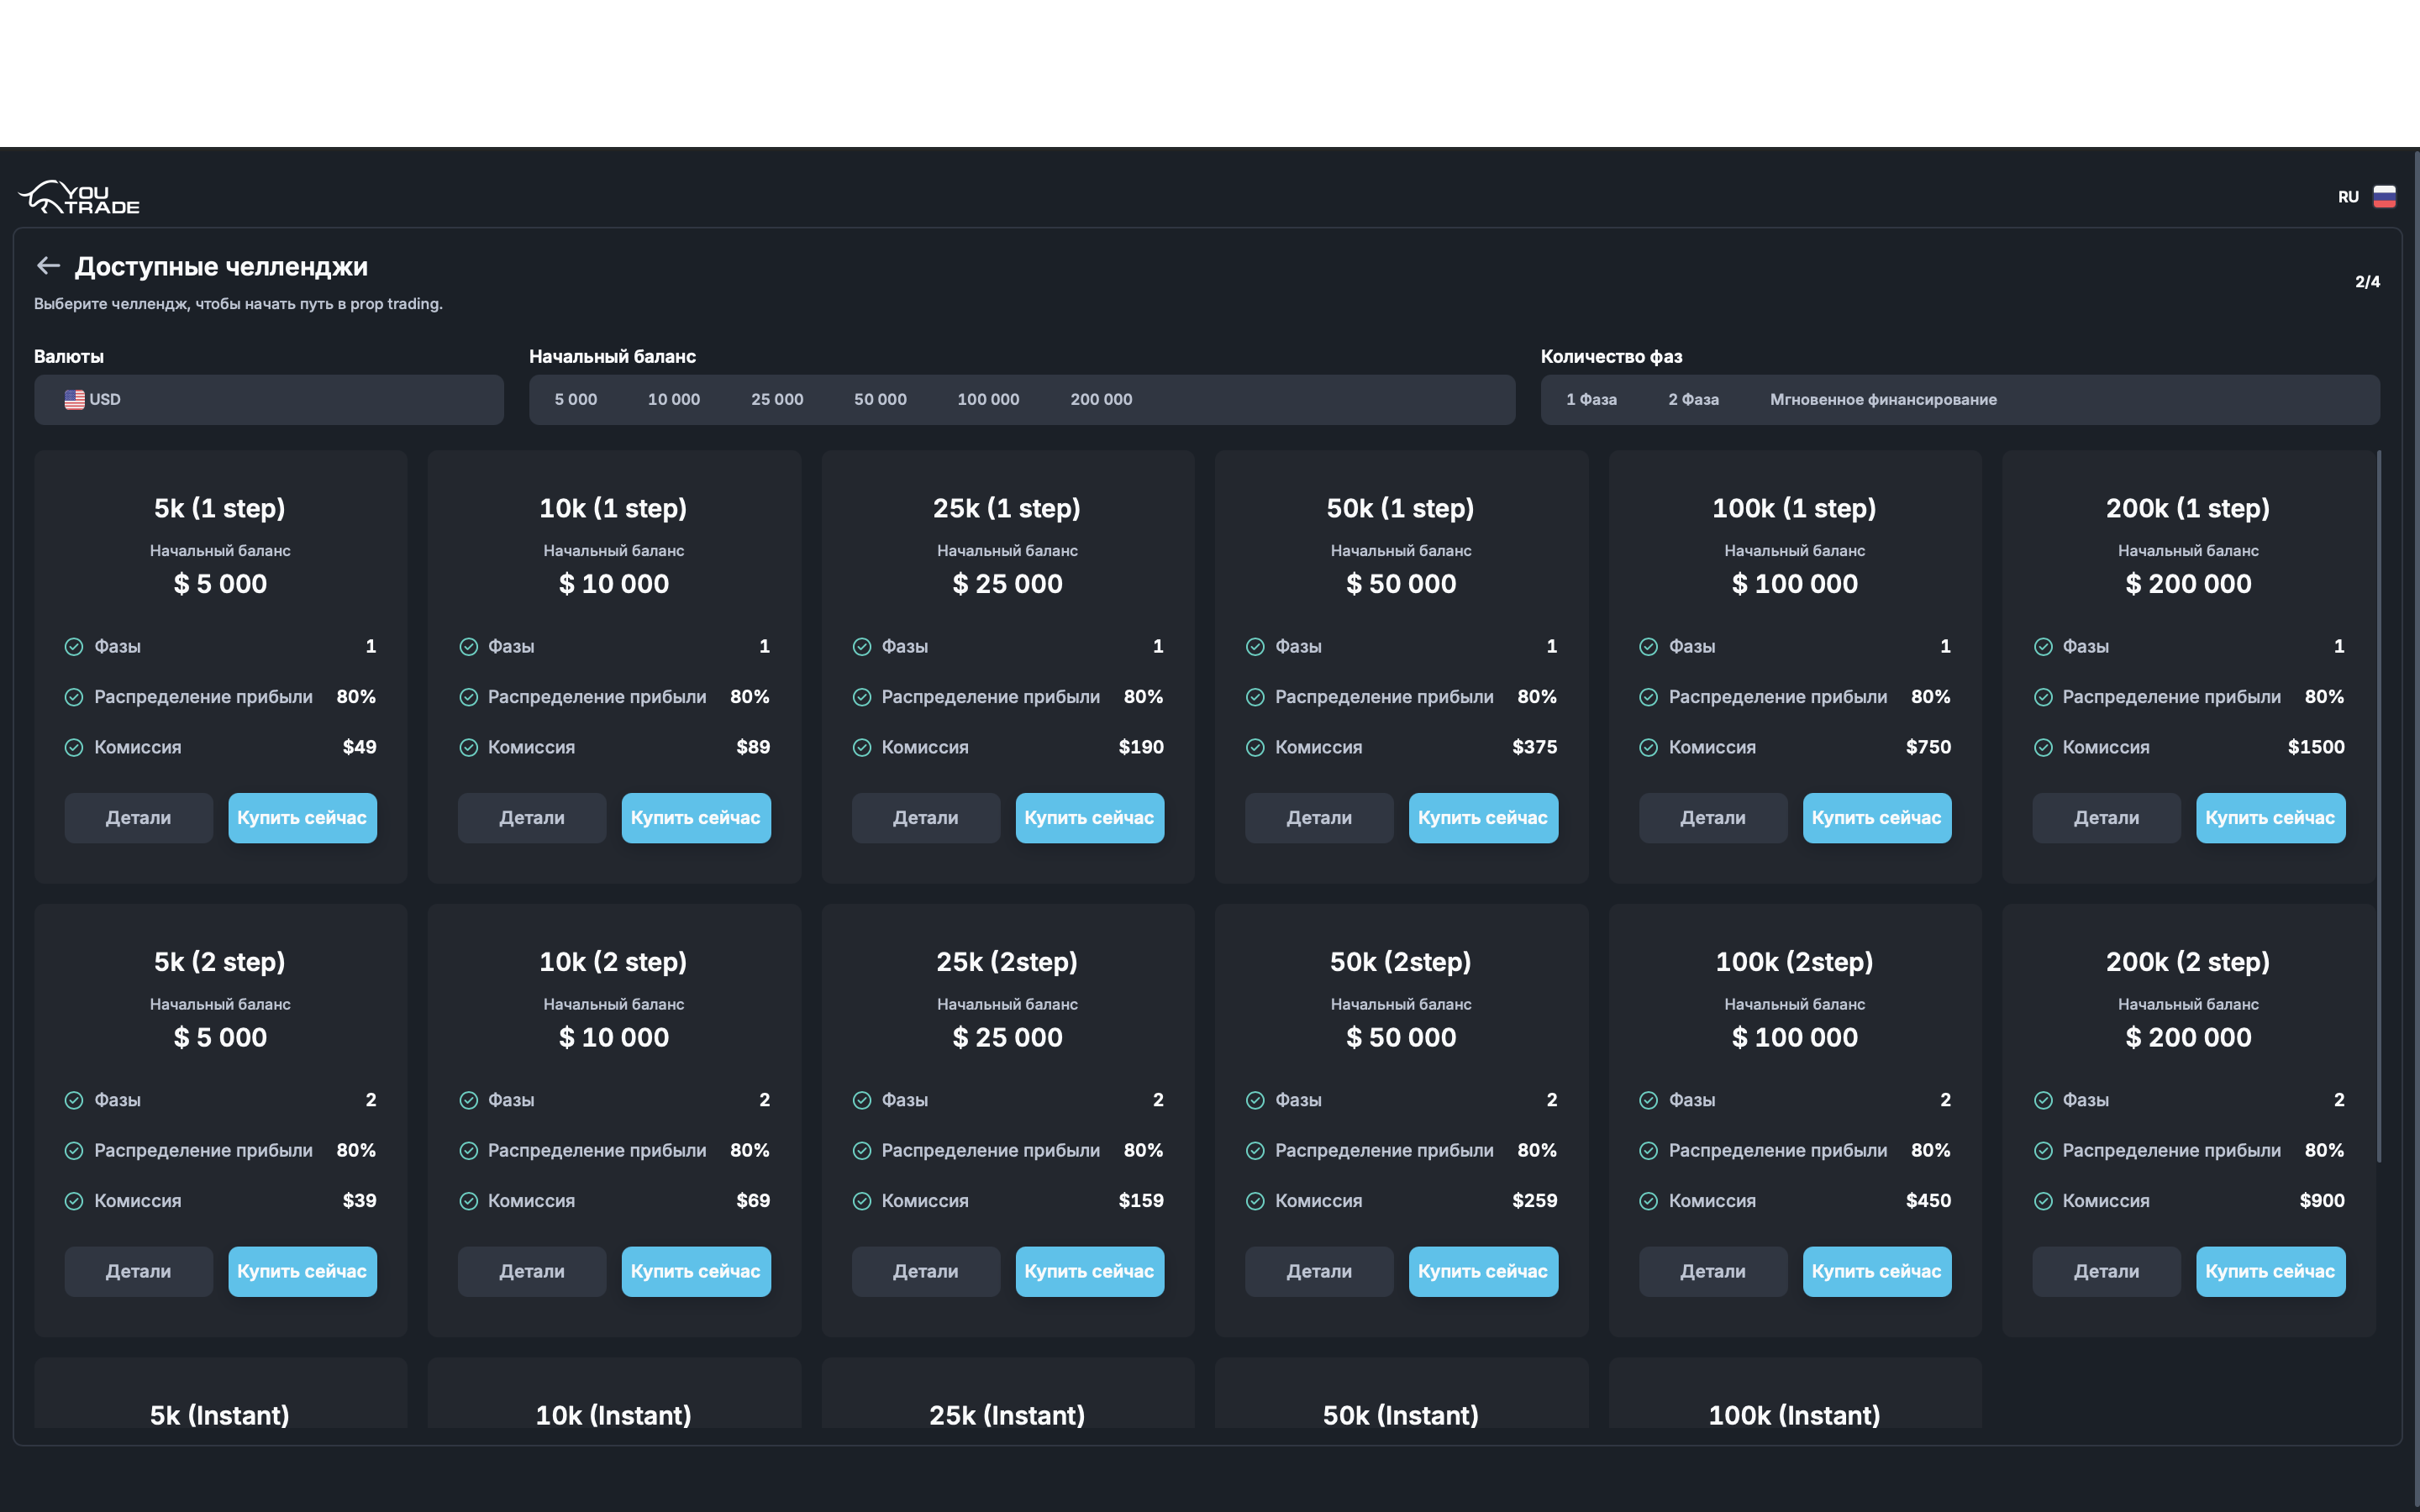
Task: Click the check icon beside Фазы in 5k (1 step)
Action: tap(74, 647)
